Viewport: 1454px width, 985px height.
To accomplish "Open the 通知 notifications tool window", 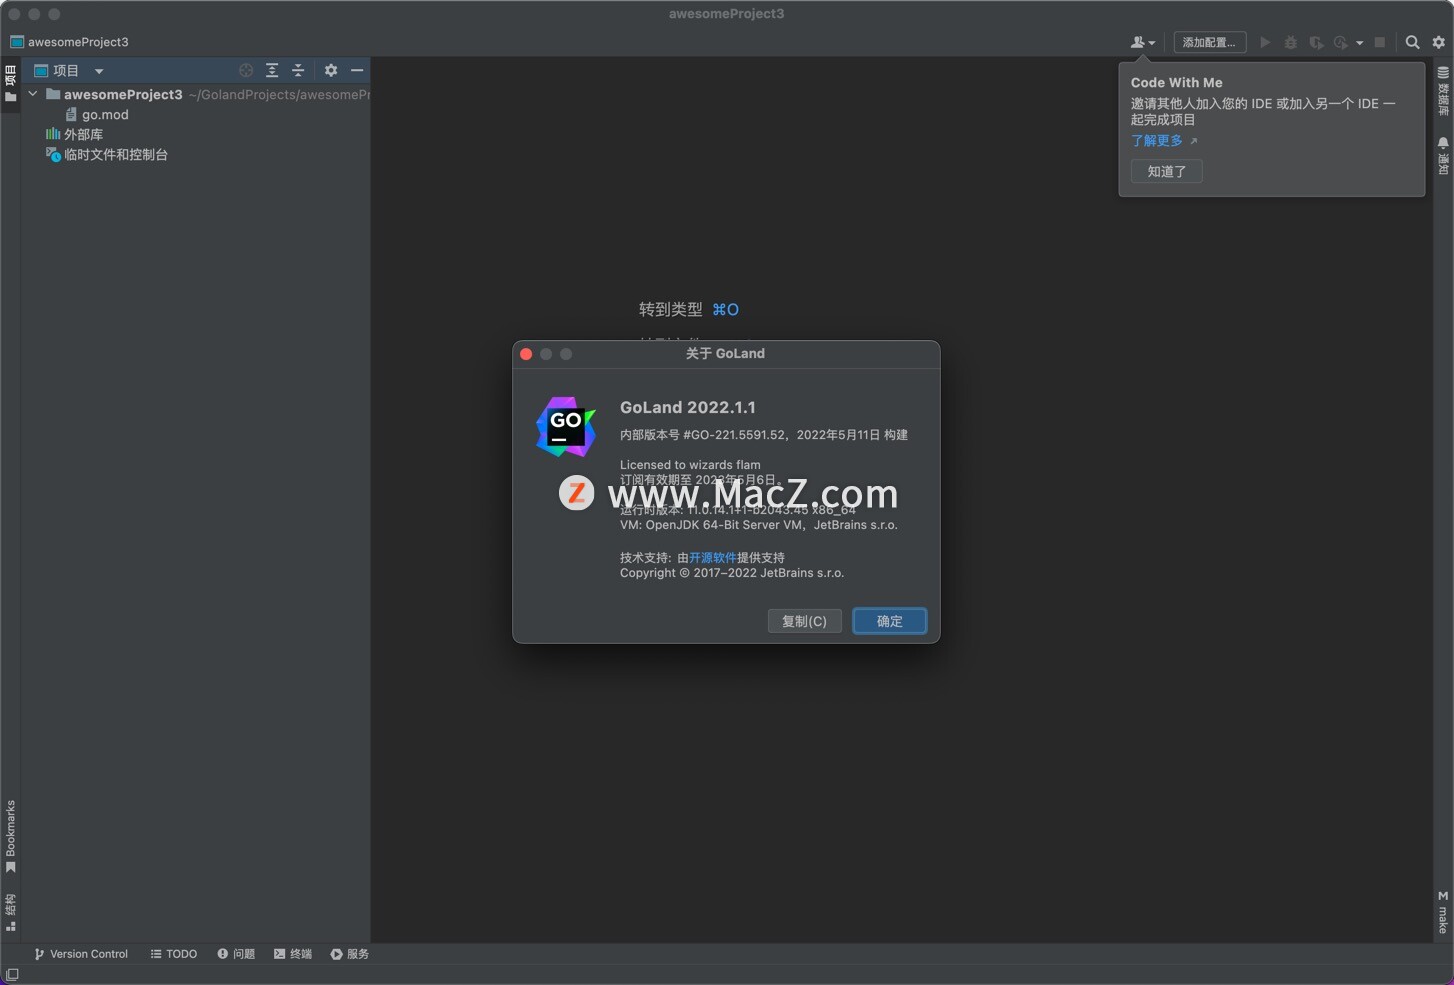I will point(1443,156).
